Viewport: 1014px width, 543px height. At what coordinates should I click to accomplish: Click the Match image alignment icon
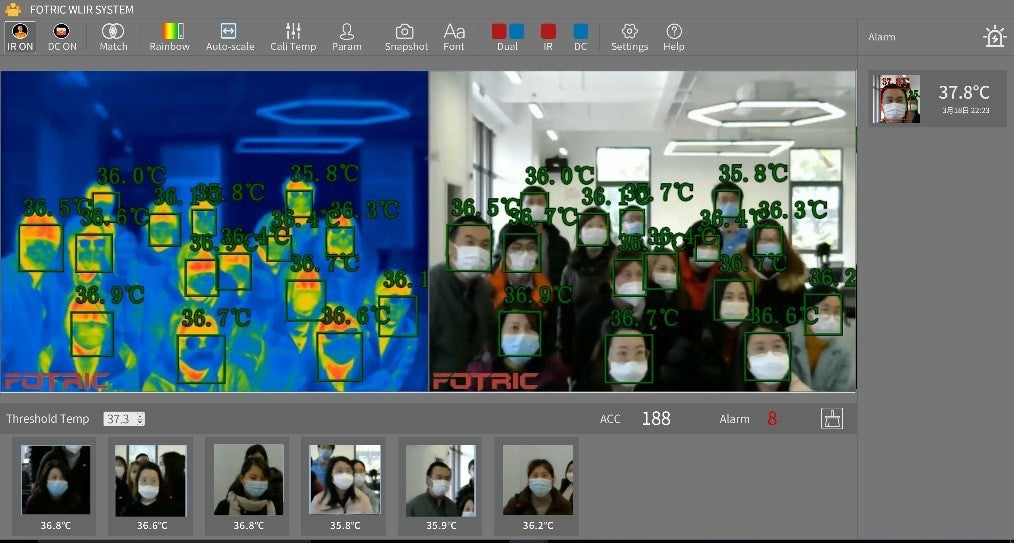(x=113, y=37)
